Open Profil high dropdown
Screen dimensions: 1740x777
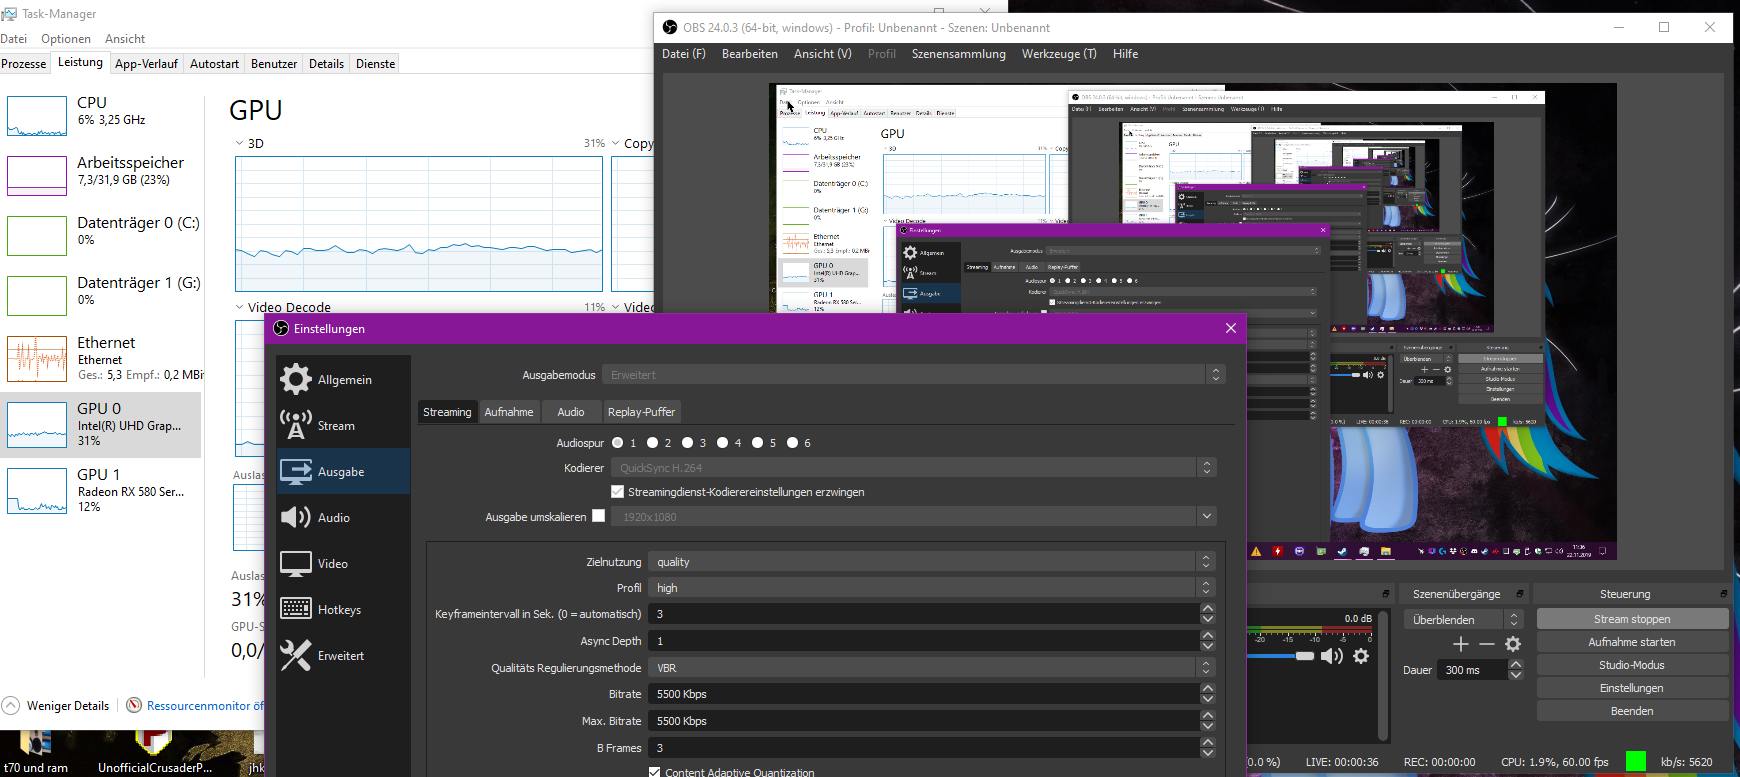tap(931, 588)
